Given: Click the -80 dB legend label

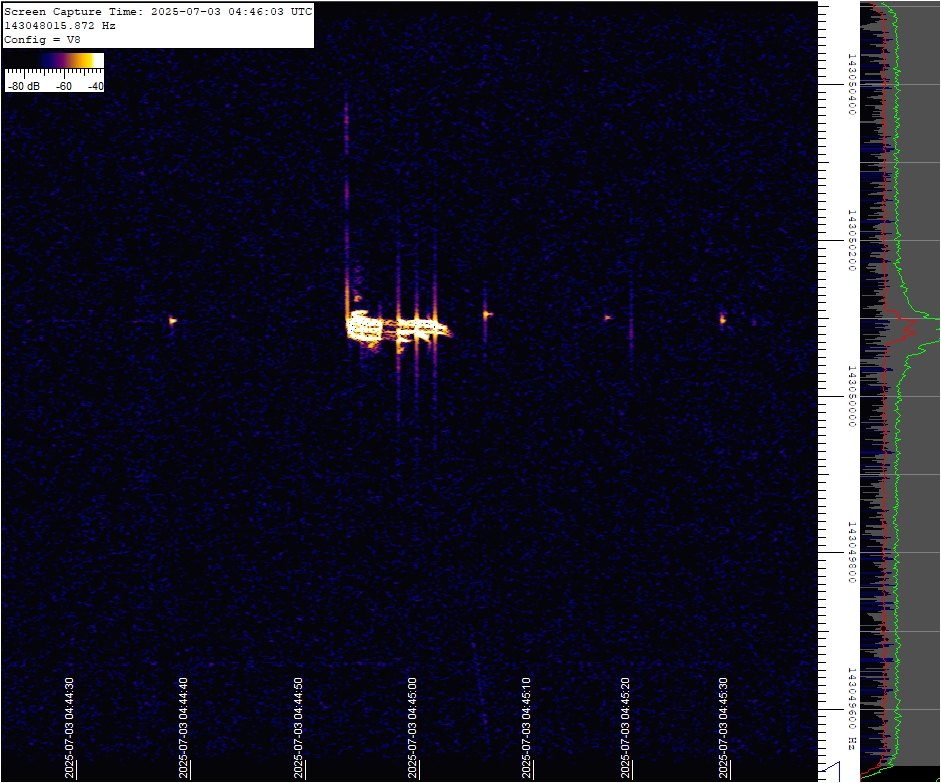Looking at the screenshot, I should click(24, 86).
